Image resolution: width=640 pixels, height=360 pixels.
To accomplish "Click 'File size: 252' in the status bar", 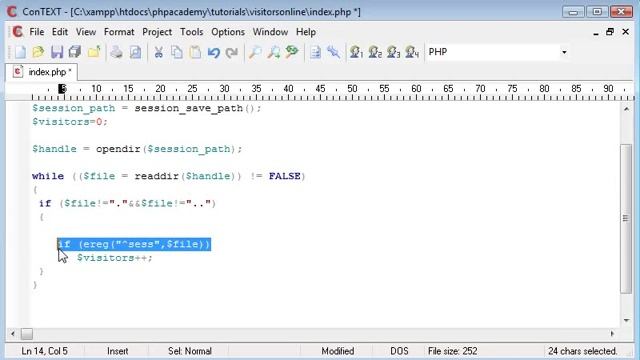I will pos(452,351).
